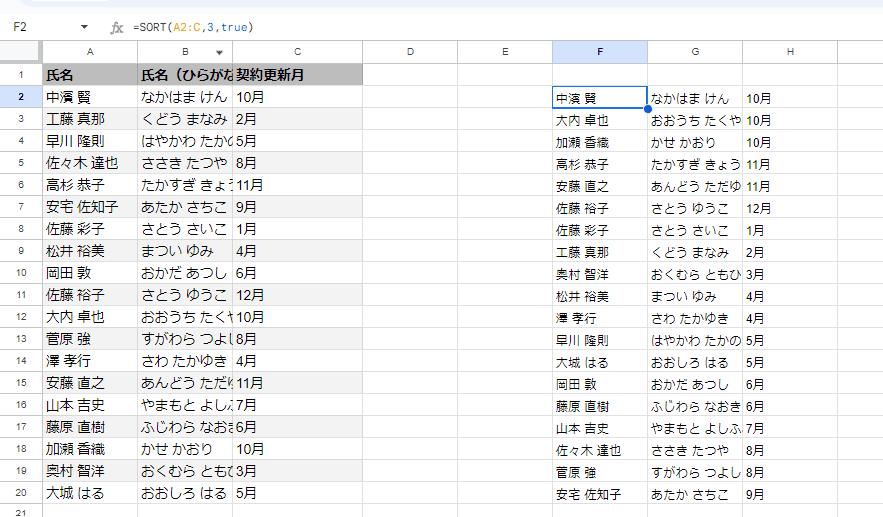Image resolution: width=883 pixels, height=517 pixels.
Task: Select column G header
Action: pyautogui.click(x=695, y=52)
